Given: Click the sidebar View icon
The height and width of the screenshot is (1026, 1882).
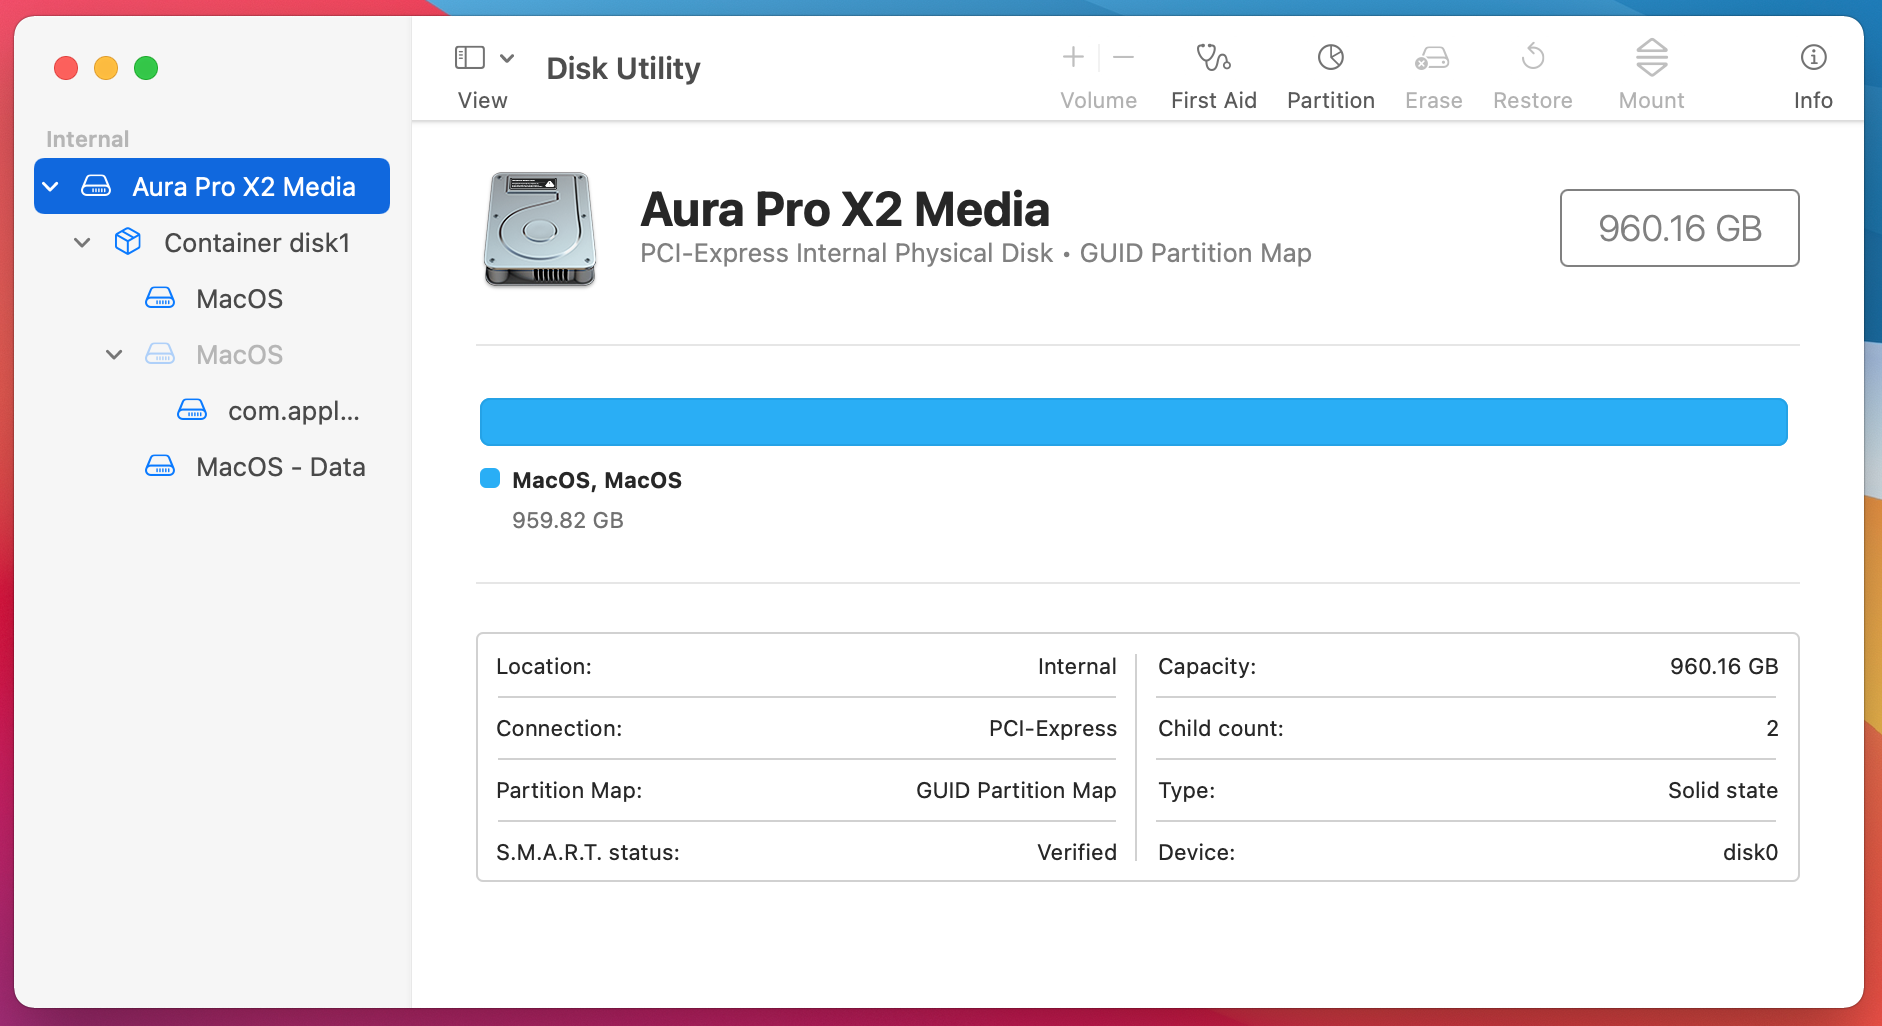Looking at the screenshot, I should (x=470, y=57).
